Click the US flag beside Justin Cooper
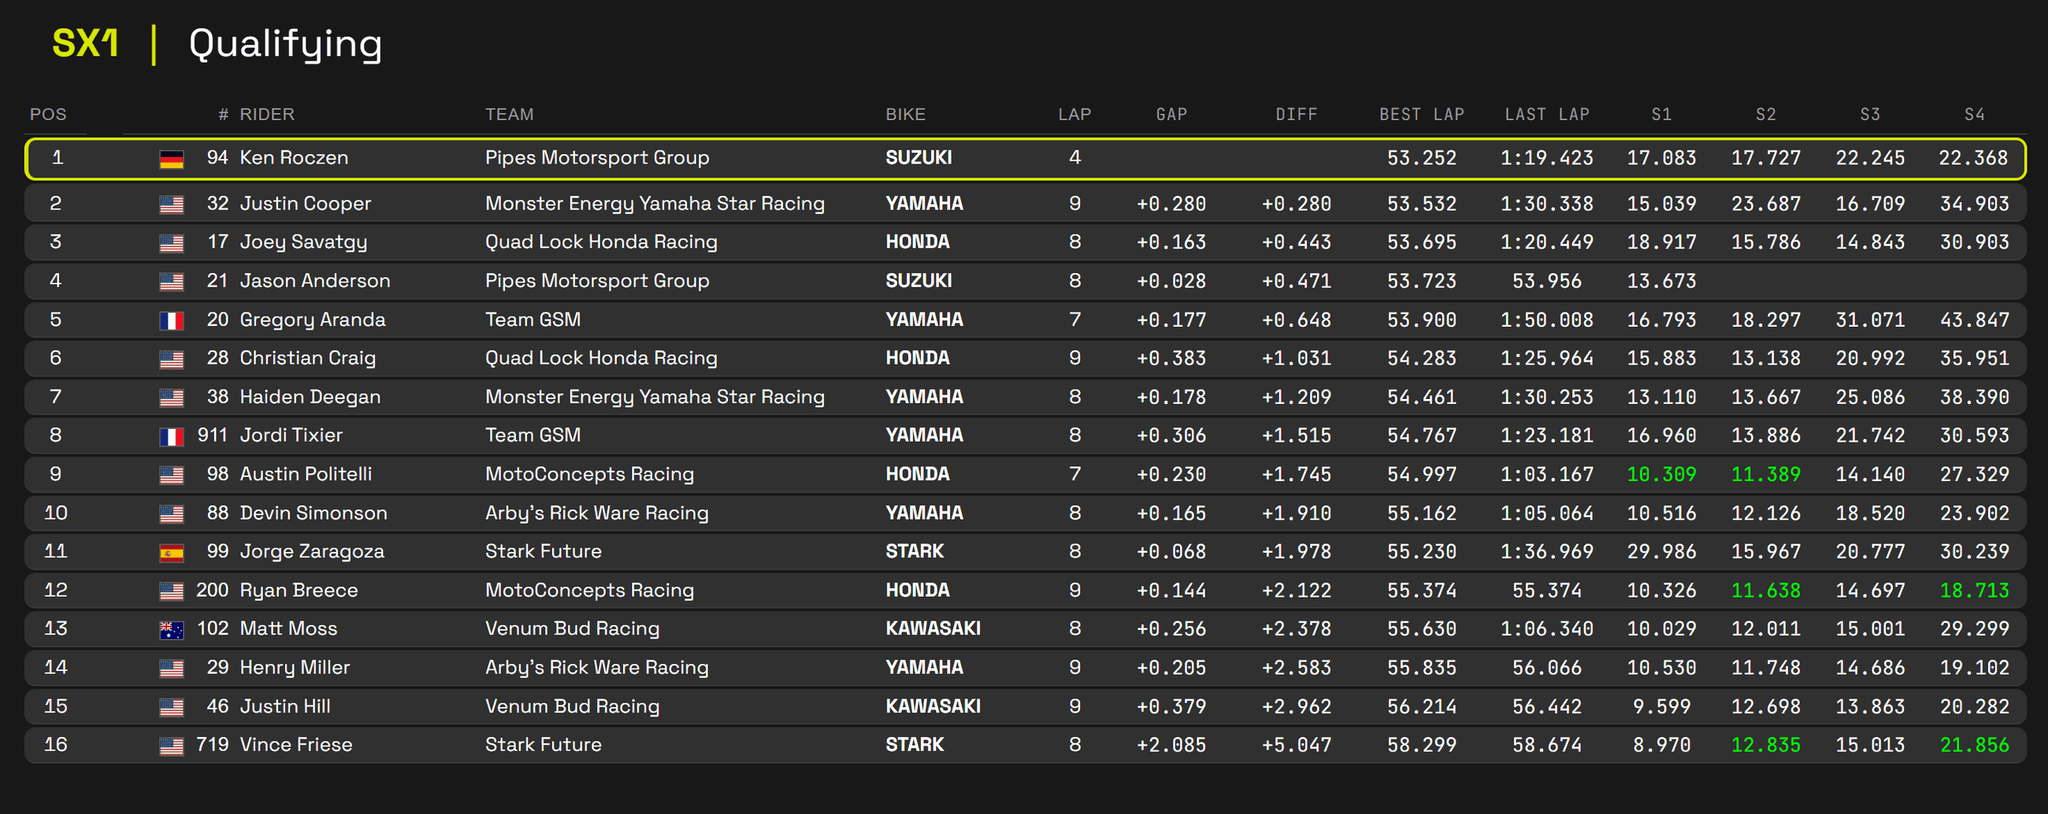Screen dimensions: 2048x814 click(171, 205)
